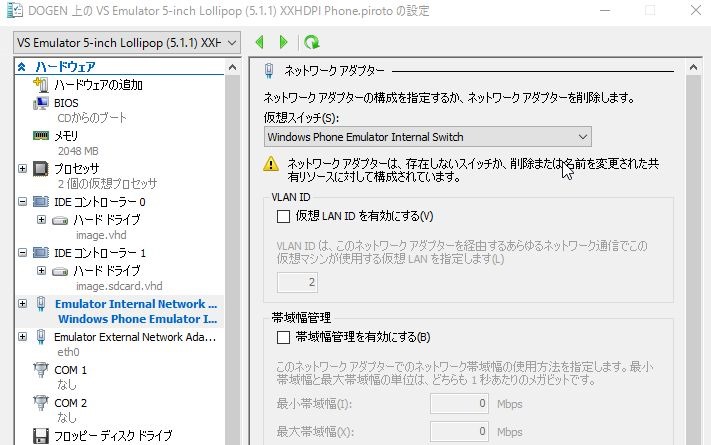The width and height of the screenshot is (711, 445).
Task: Open the VS Emulator virtual machine dropdown
Action: tap(127, 43)
